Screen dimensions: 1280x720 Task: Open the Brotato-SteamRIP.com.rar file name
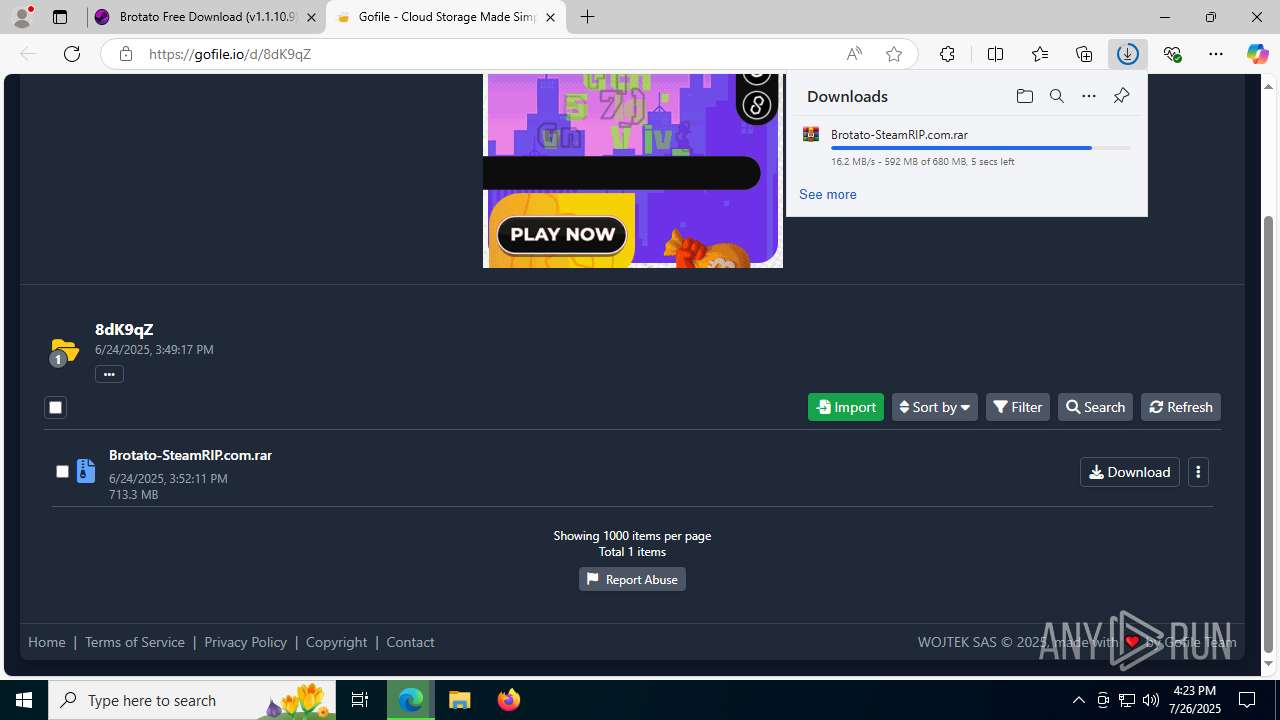point(190,455)
